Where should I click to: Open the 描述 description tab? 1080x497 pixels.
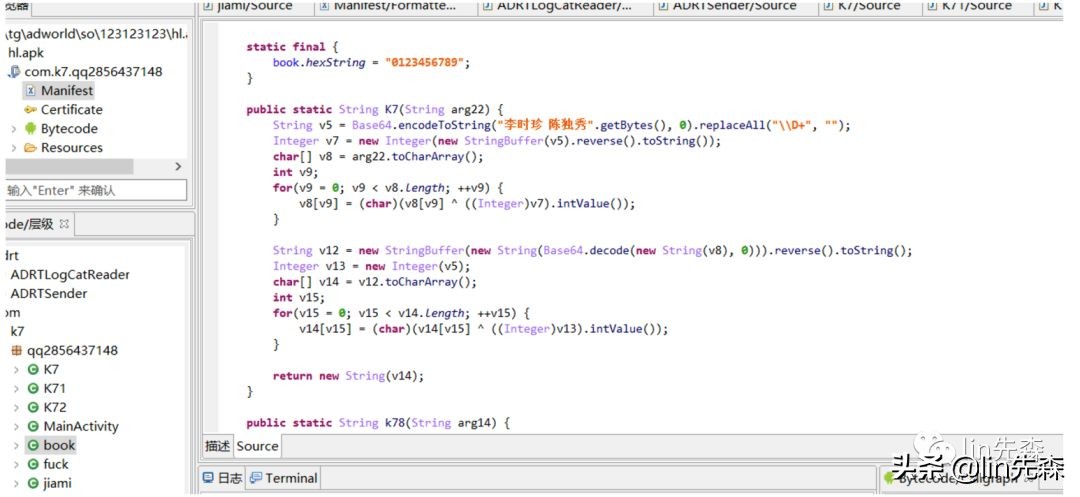218,446
